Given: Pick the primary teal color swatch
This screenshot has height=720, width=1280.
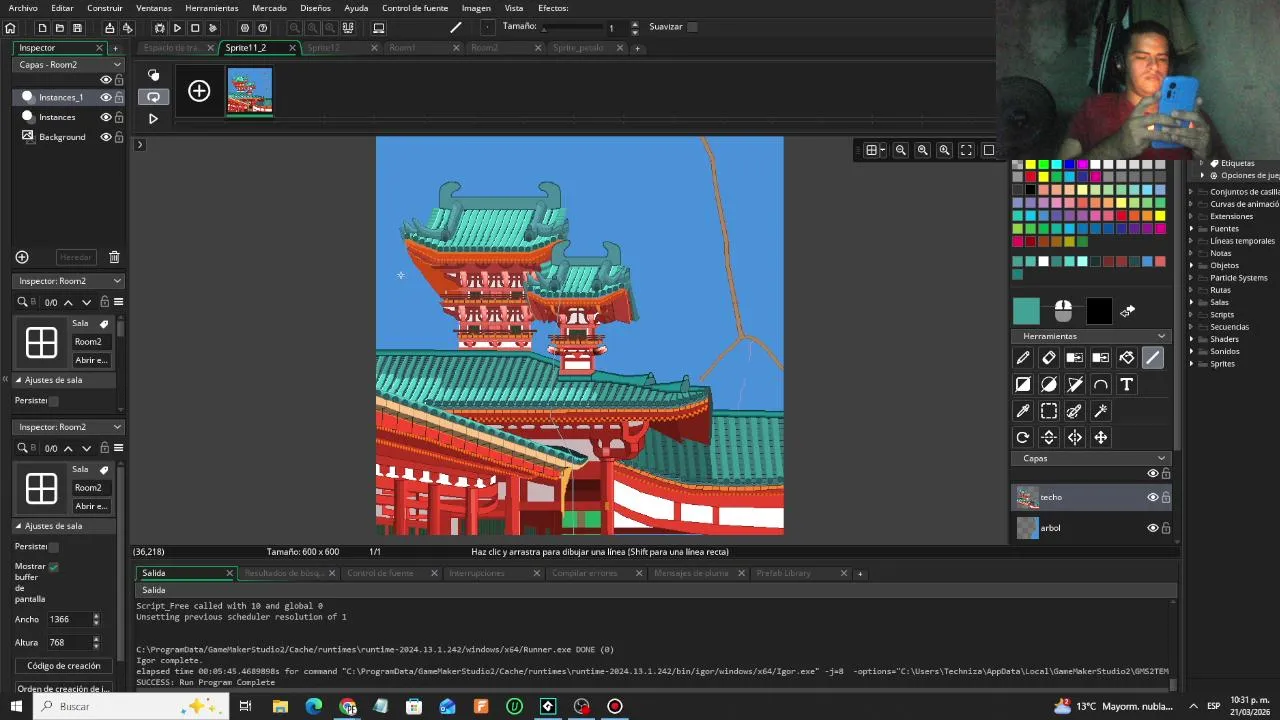Looking at the screenshot, I should 1026,312.
